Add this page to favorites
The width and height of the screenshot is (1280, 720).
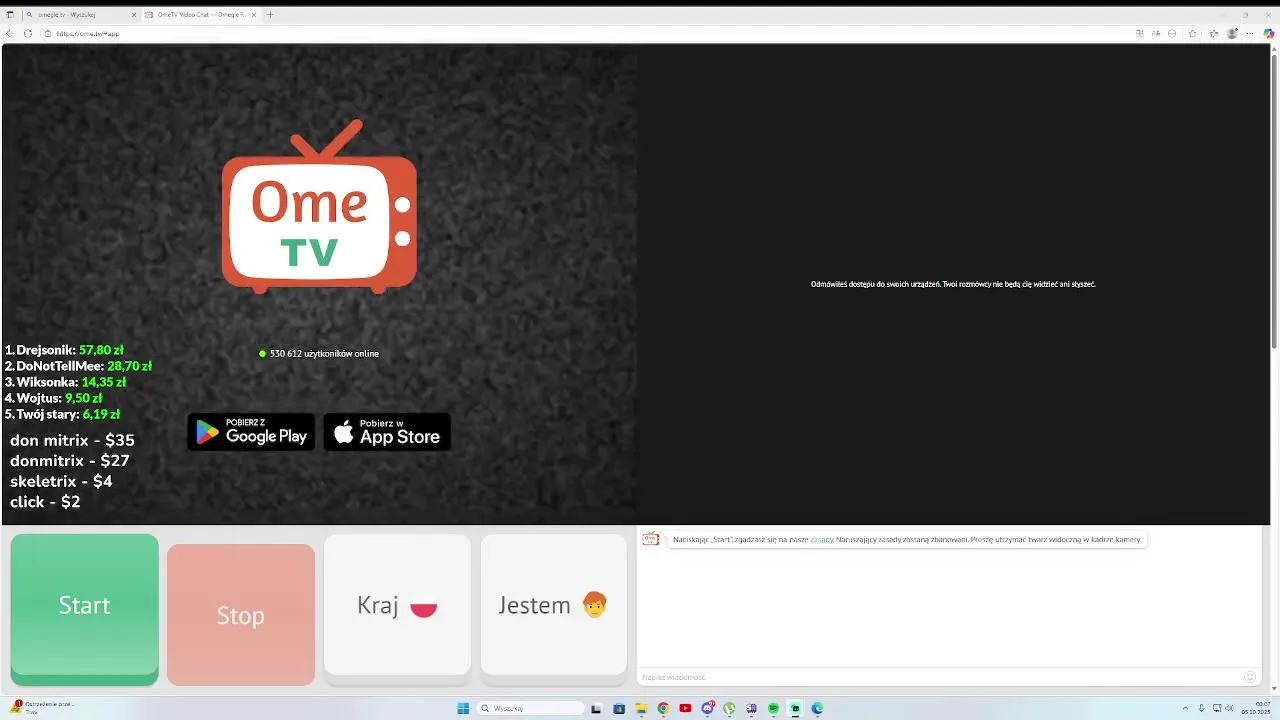click(1192, 33)
